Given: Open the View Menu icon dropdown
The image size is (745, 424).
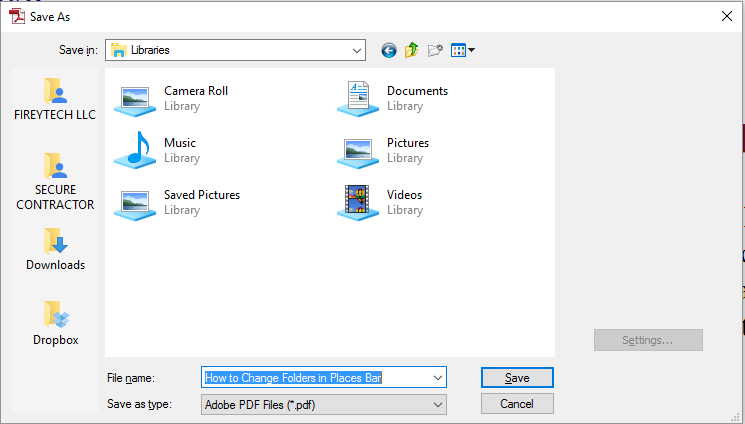Looking at the screenshot, I should (462, 50).
